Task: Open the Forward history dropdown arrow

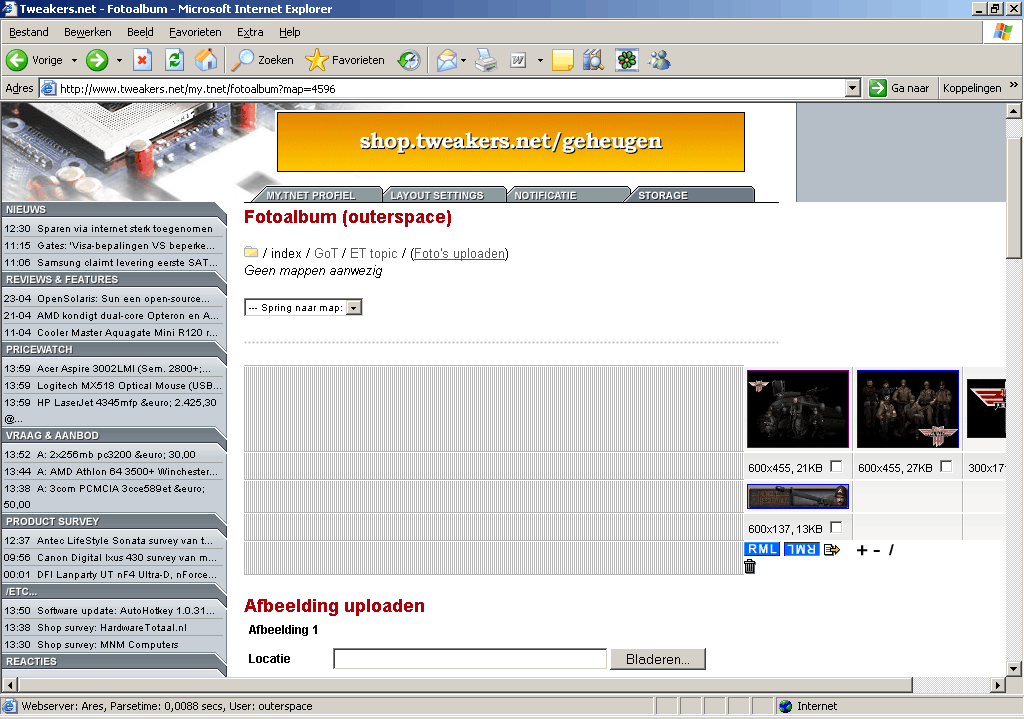Action: pos(119,60)
